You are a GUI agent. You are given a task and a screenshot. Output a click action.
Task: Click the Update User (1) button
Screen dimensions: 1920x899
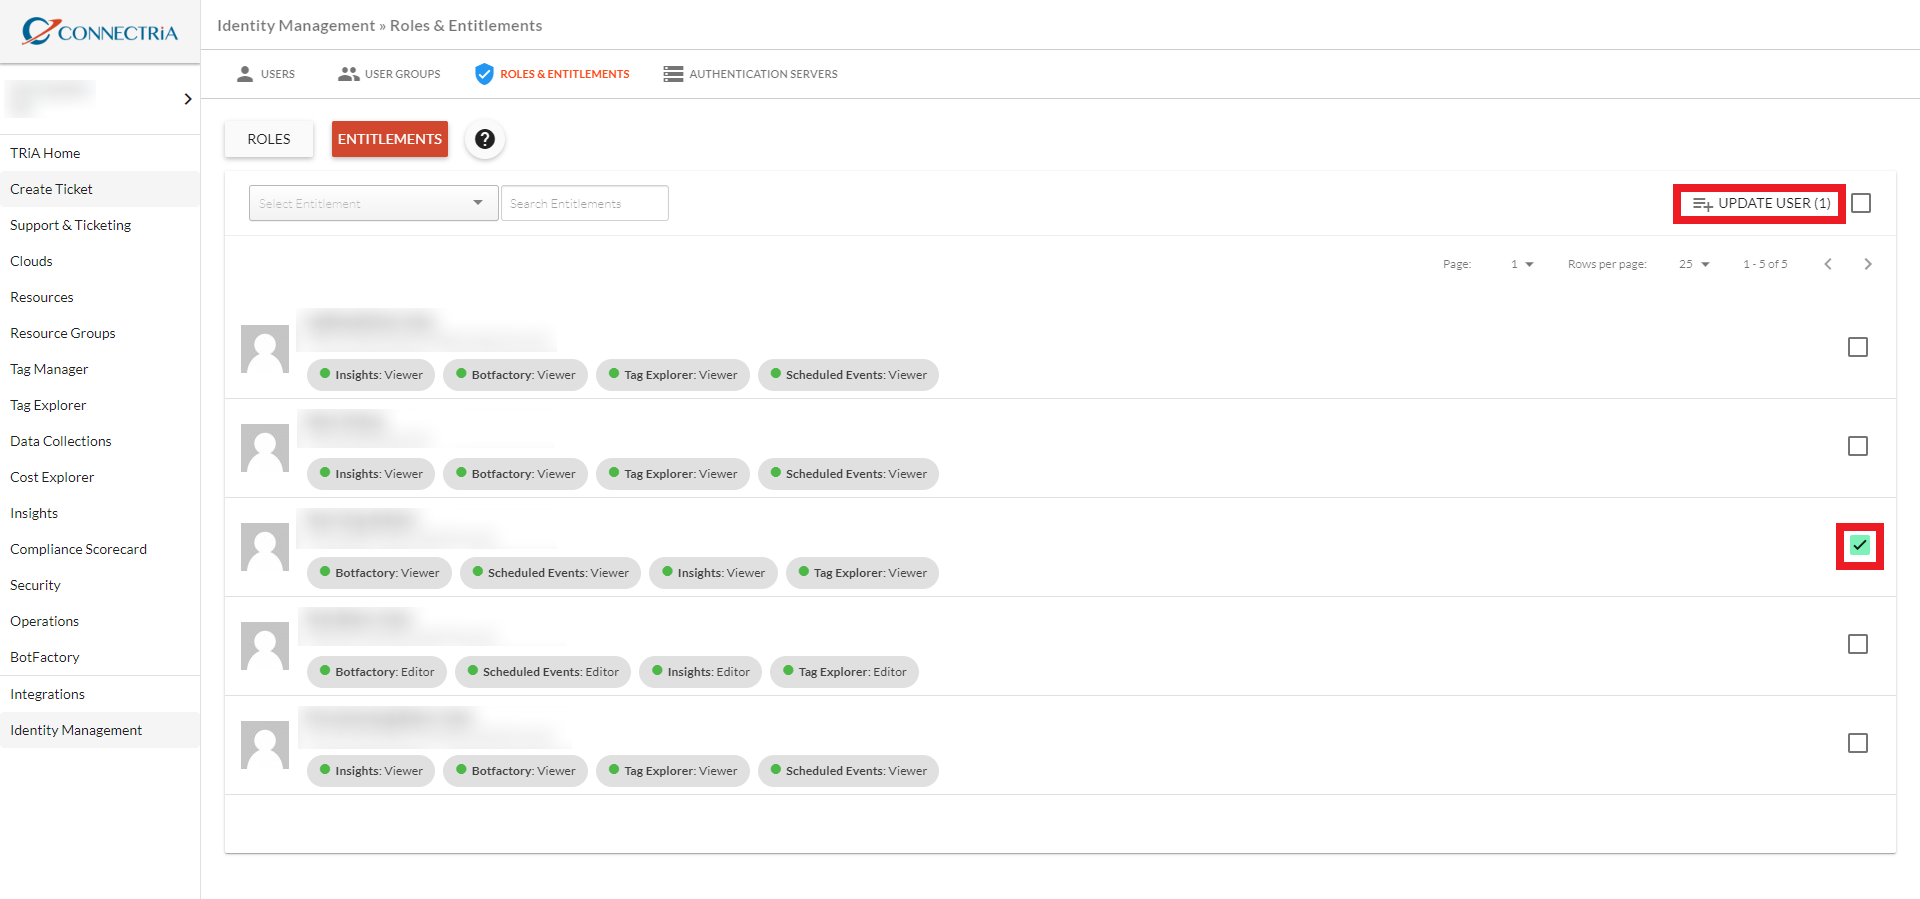(x=1761, y=203)
